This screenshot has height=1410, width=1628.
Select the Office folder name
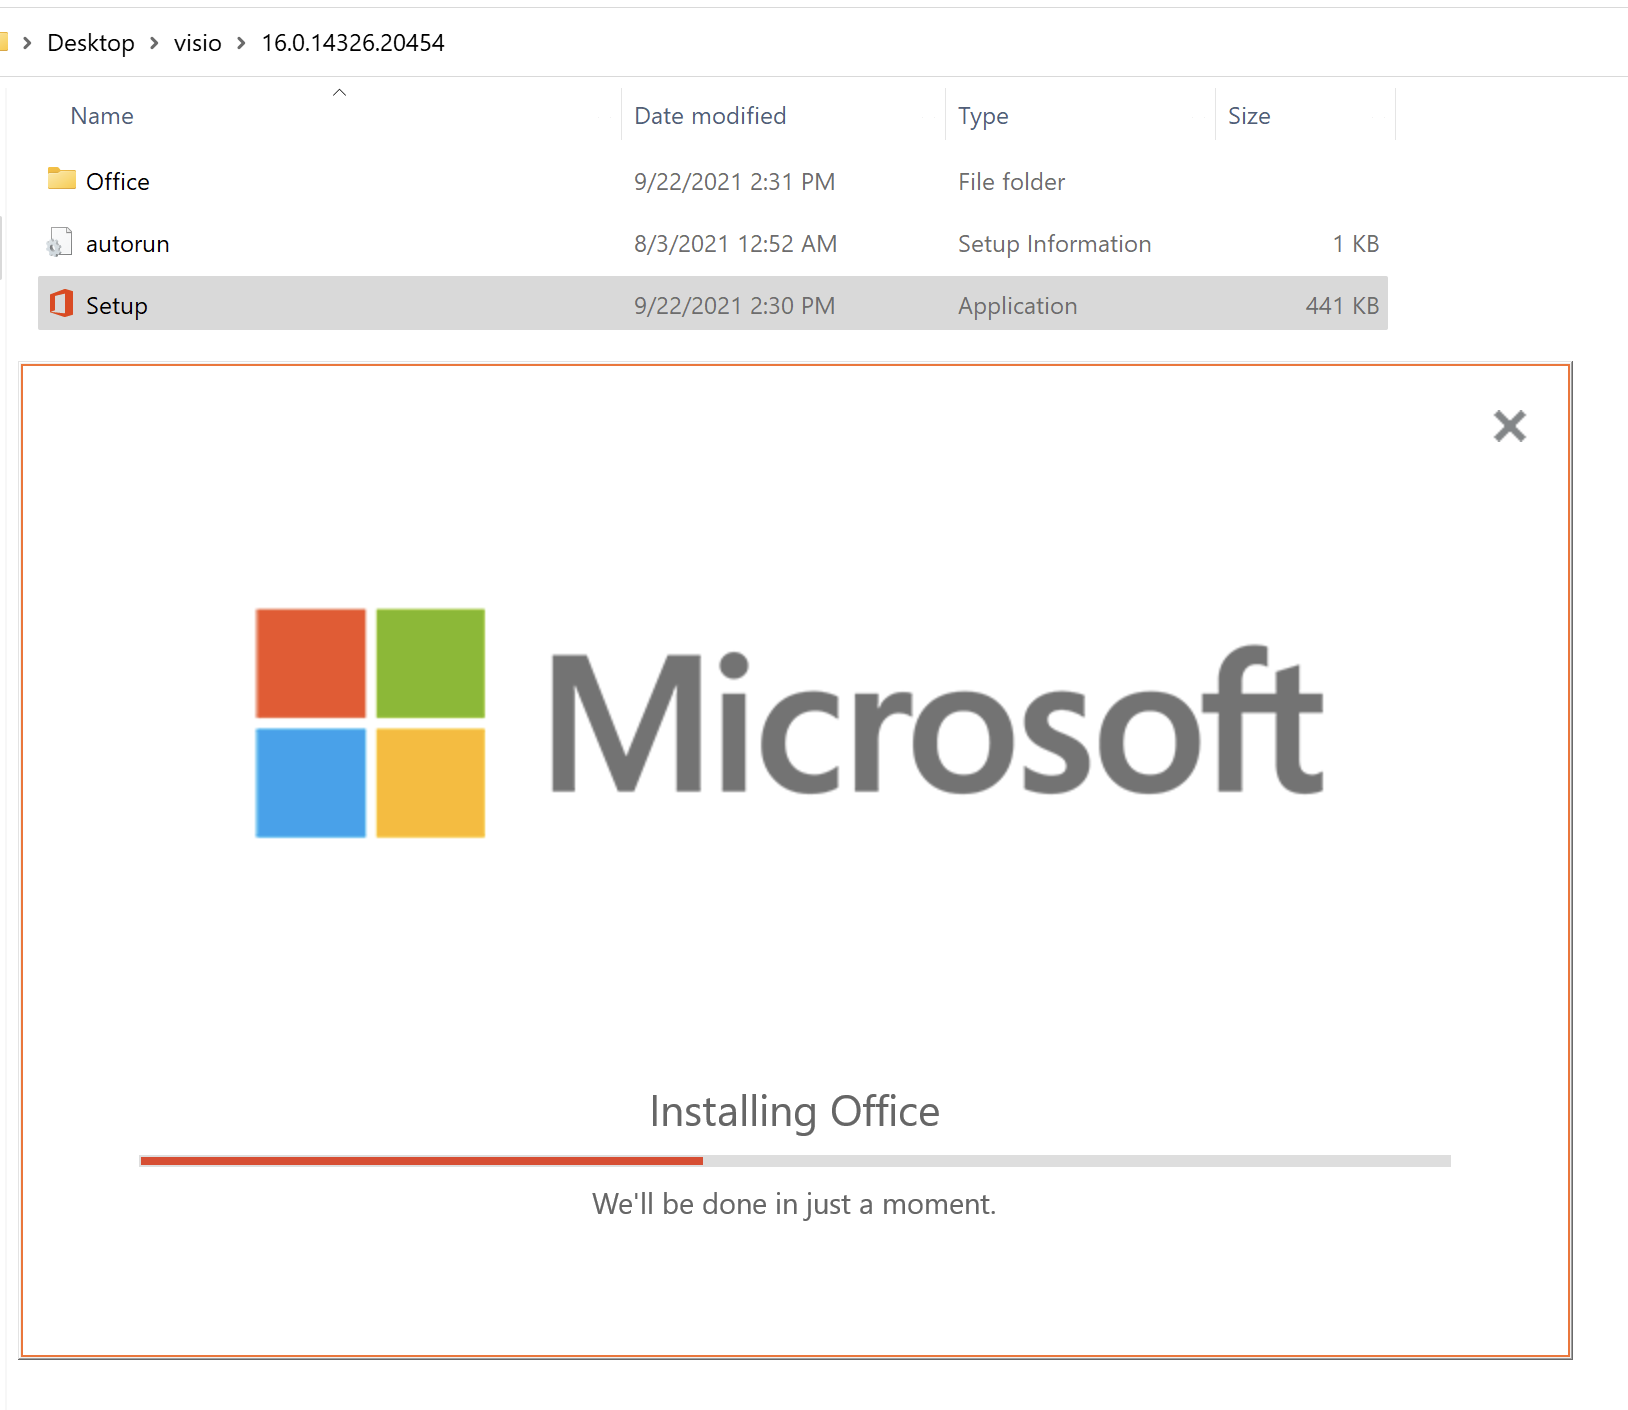point(118,182)
